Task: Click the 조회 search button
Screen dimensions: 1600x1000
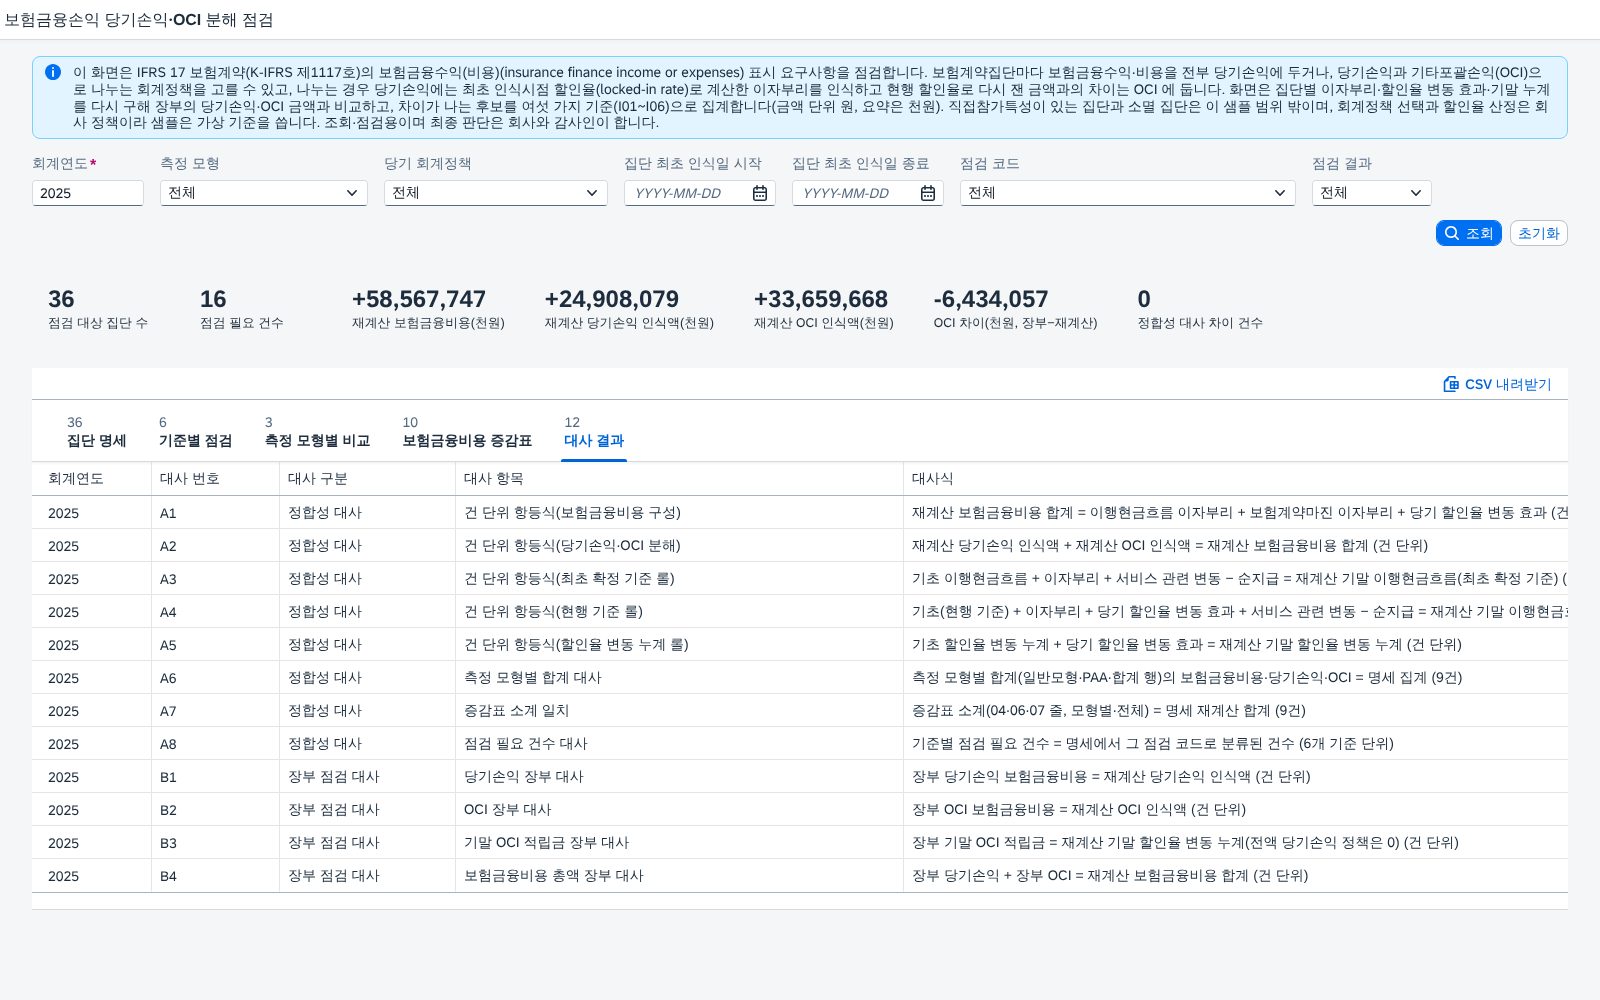Action: point(1469,233)
